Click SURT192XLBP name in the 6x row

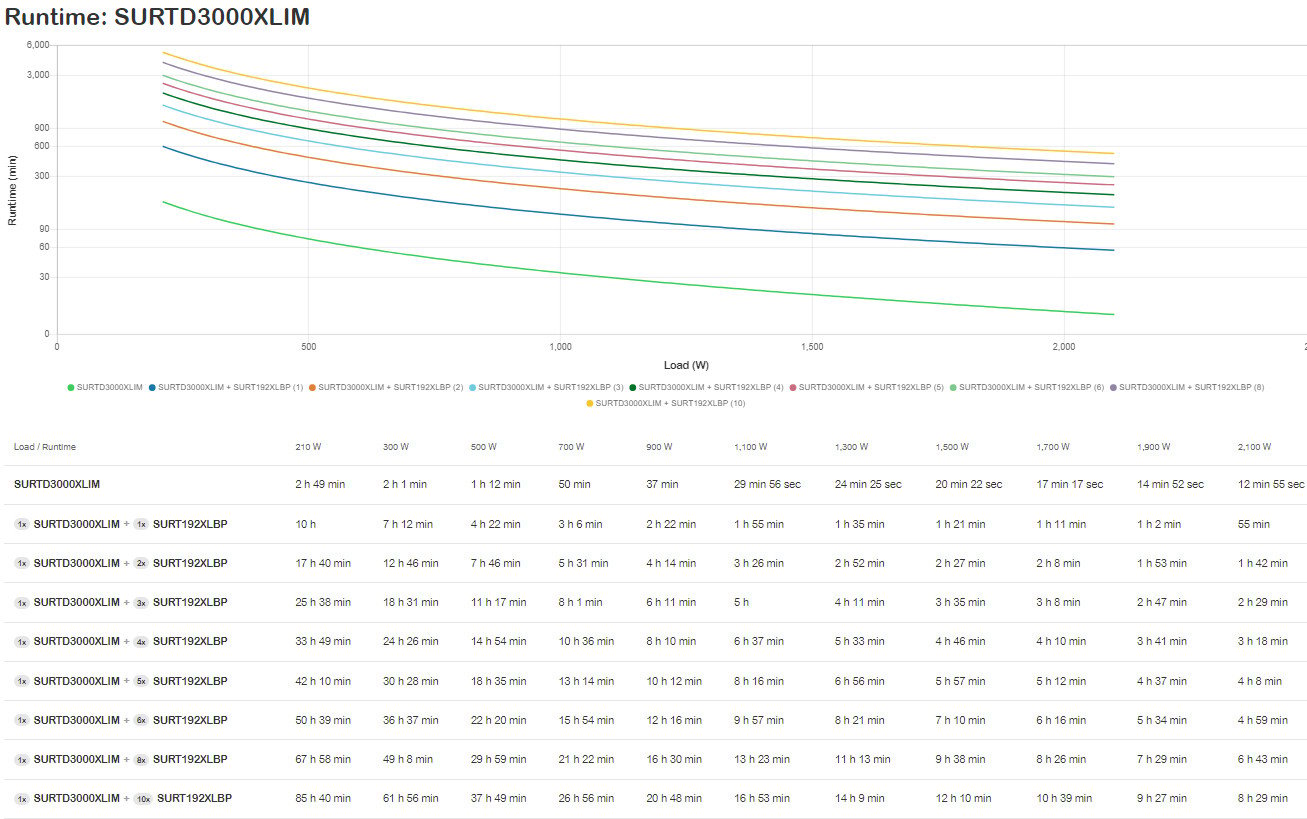[190, 720]
